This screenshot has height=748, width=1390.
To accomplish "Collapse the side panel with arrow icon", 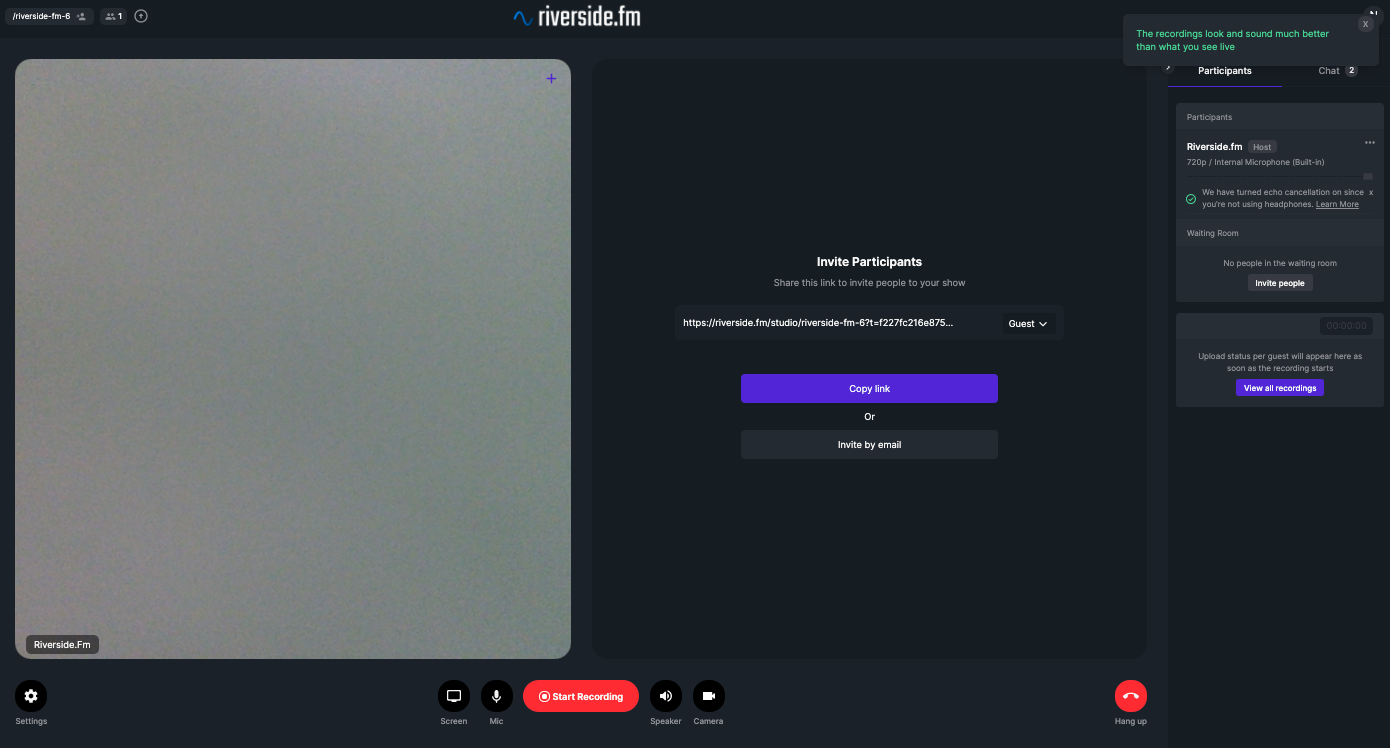I will tap(1168, 67).
